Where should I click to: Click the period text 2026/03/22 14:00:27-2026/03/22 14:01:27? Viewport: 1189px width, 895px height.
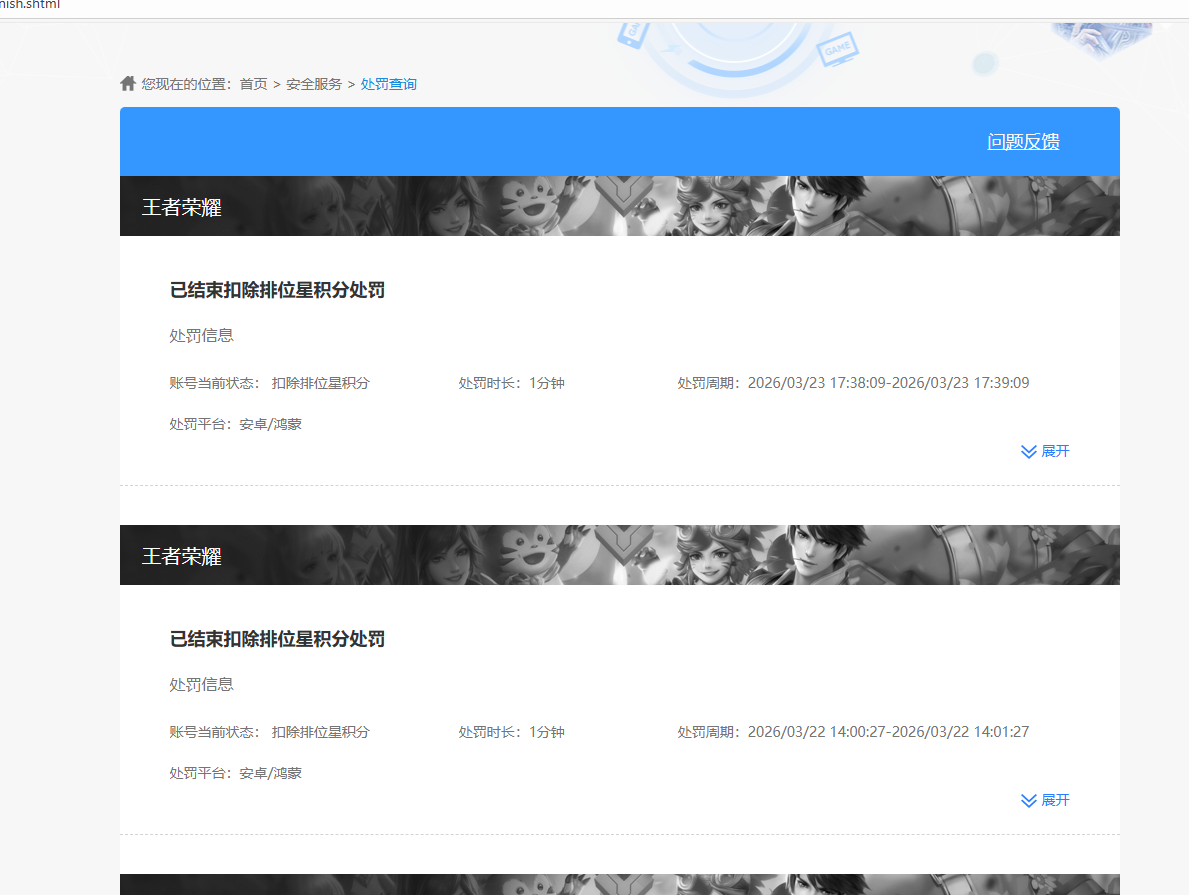point(888,732)
